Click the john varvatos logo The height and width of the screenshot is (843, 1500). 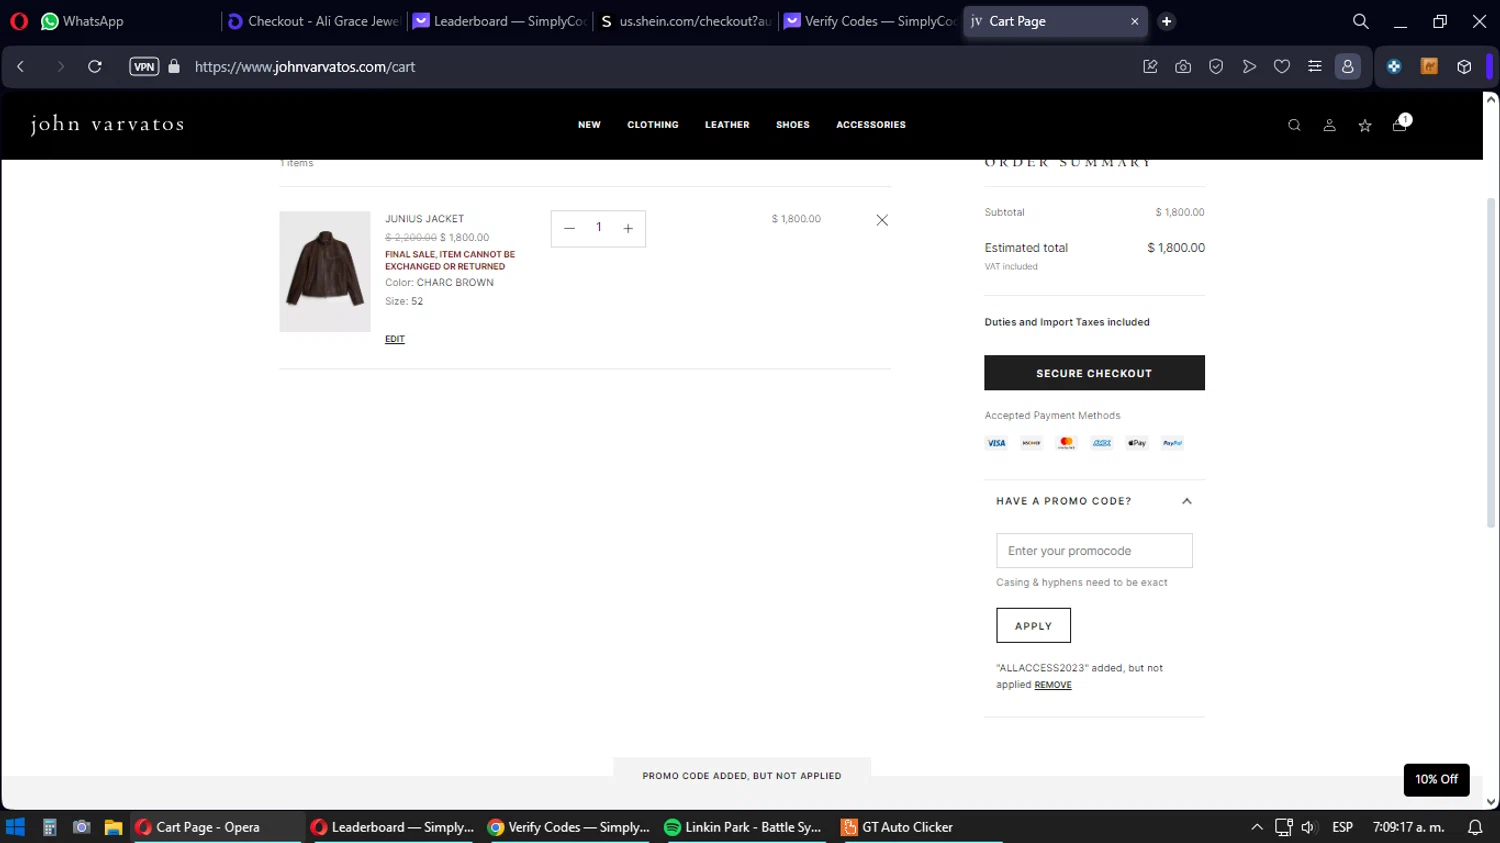107,124
